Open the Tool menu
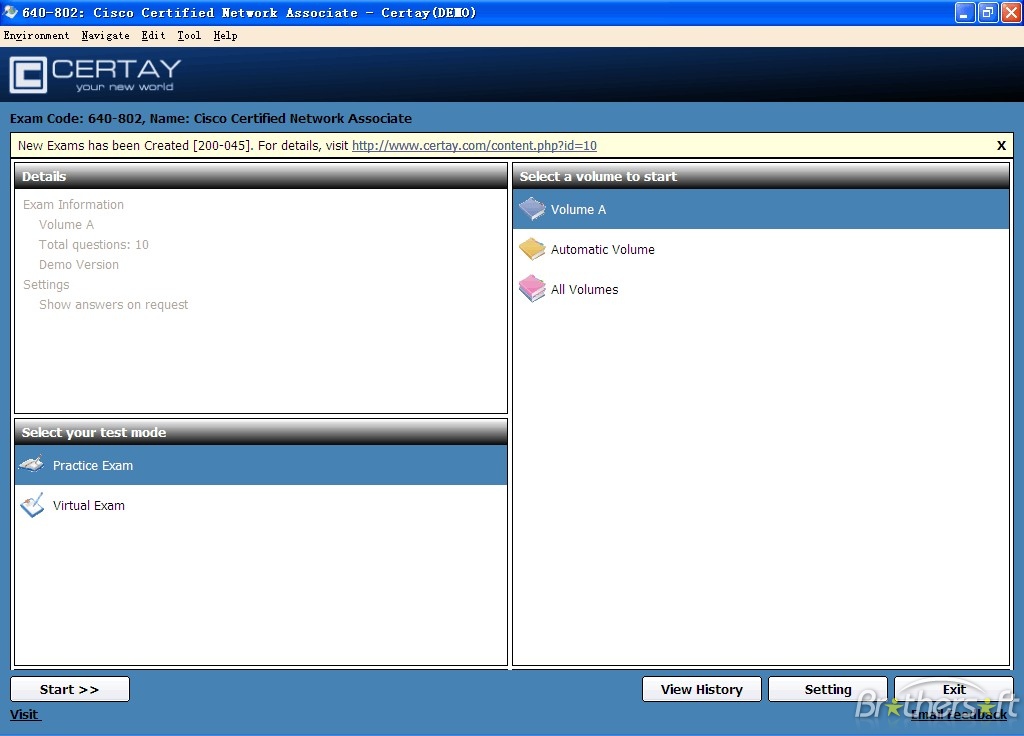 189,35
